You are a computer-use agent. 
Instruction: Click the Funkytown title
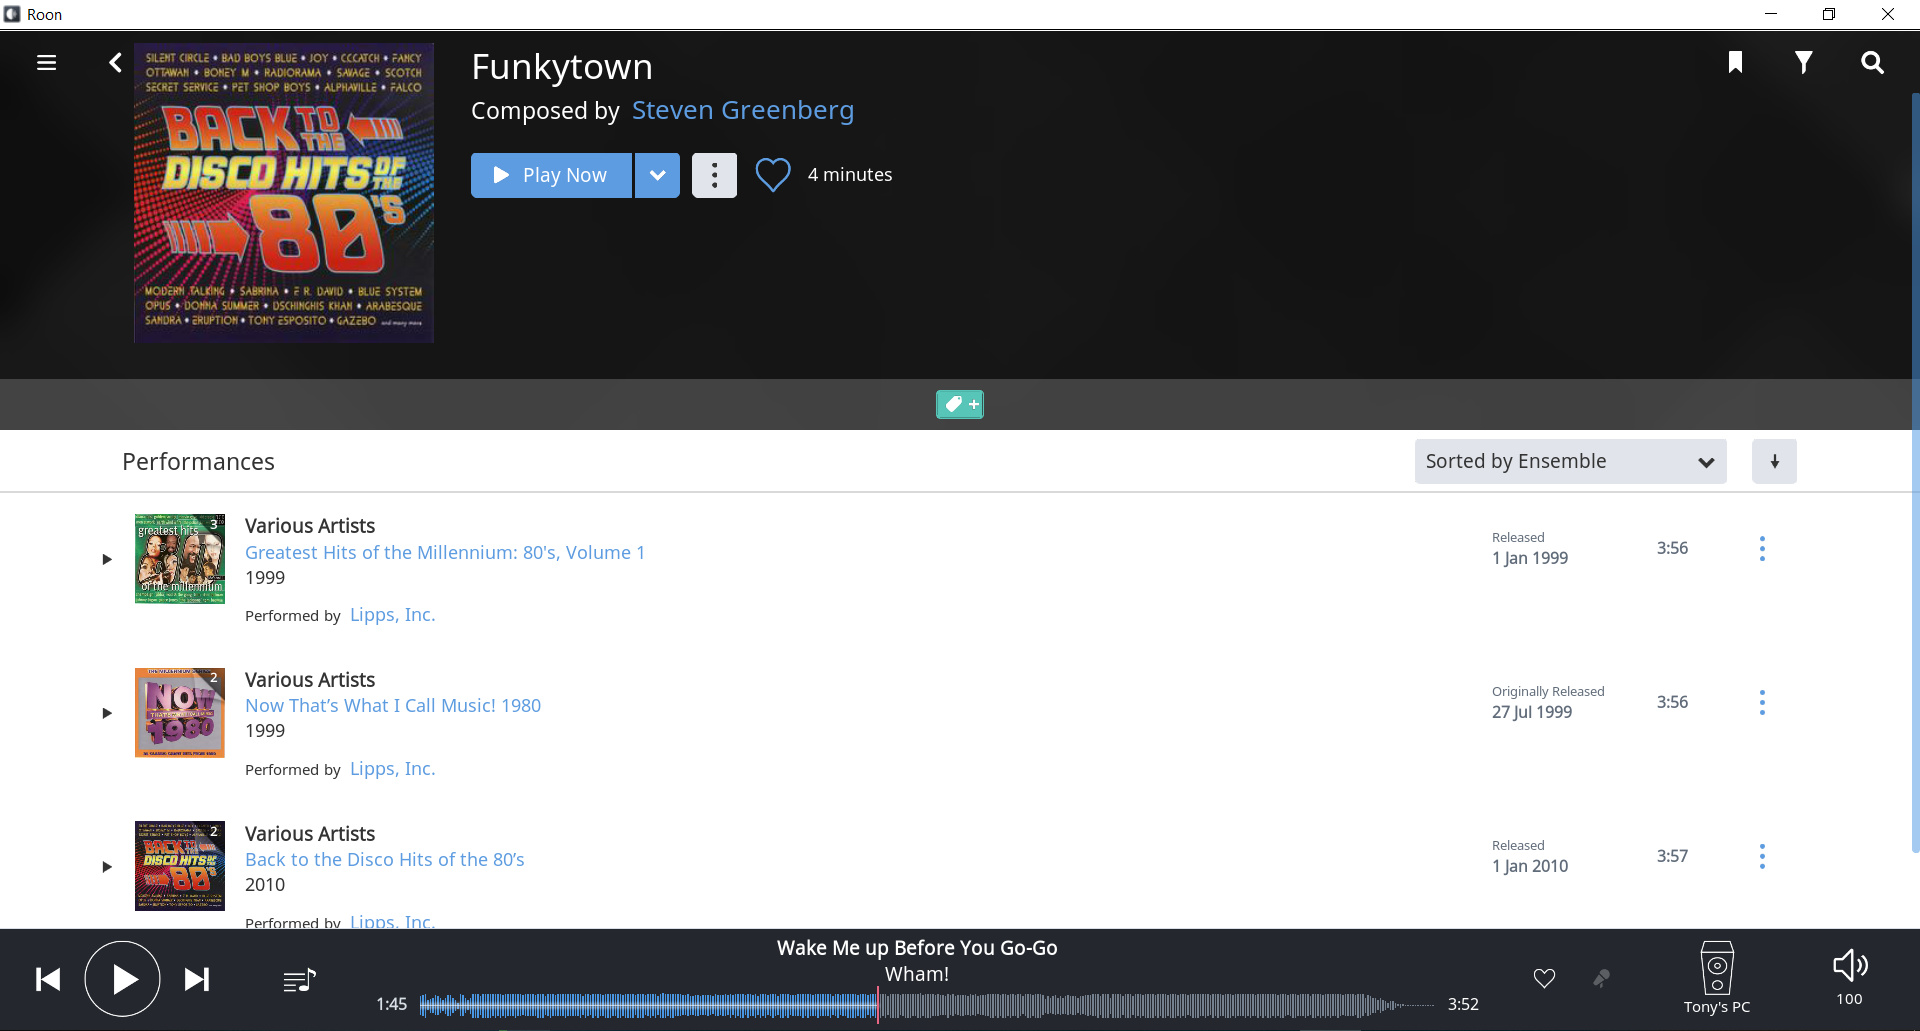[x=562, y=67]
